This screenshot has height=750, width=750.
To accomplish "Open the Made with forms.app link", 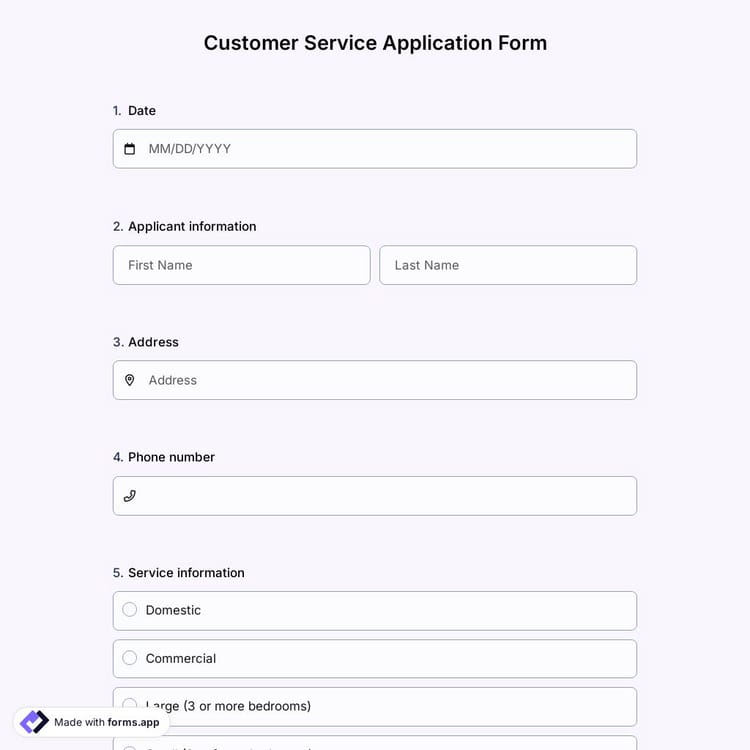I will tap(106, 722).
